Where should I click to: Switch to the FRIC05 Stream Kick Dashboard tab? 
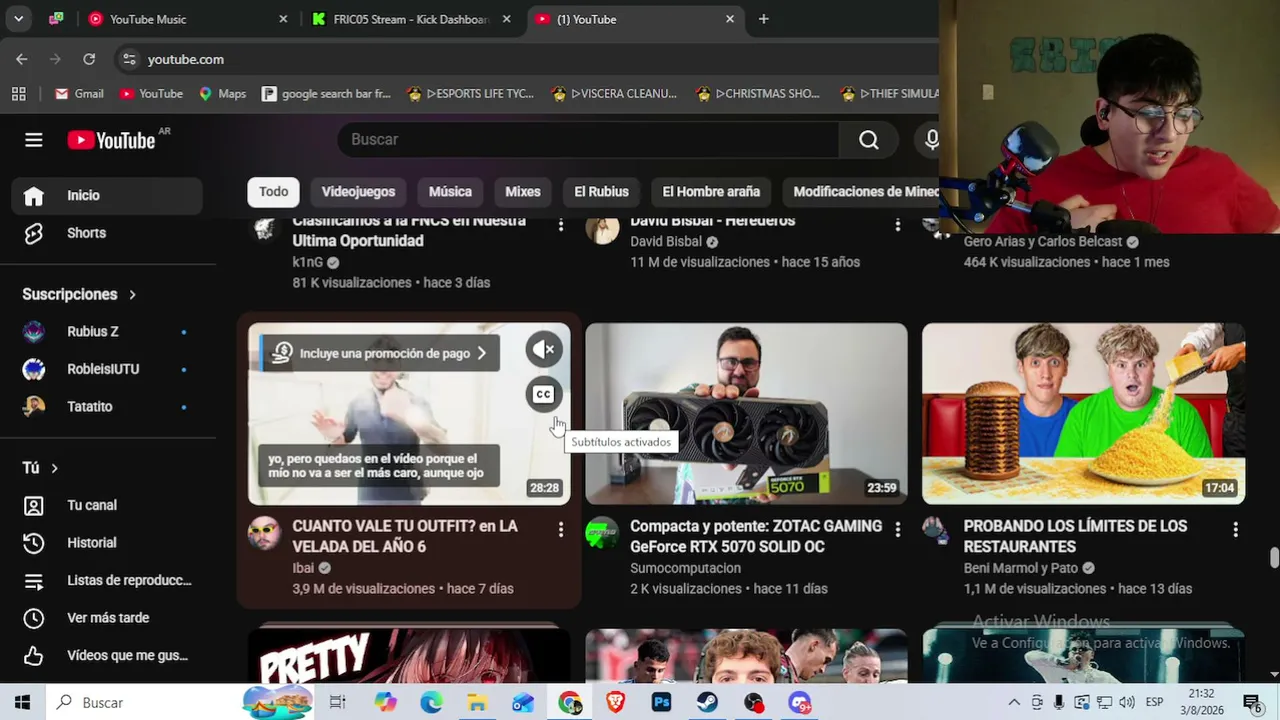(410, 19)
